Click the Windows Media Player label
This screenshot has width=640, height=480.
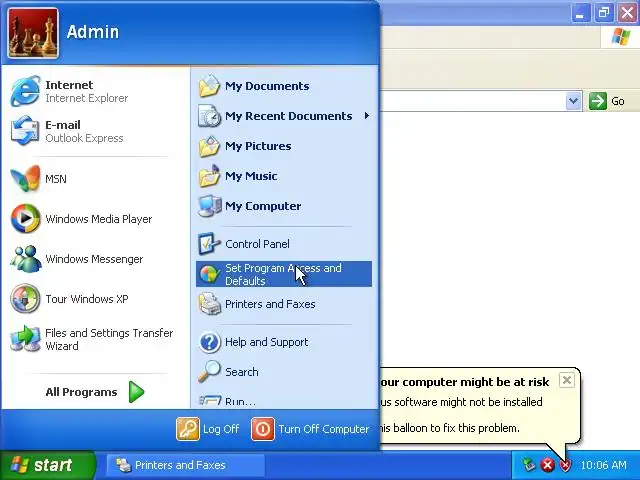click(99, 219)
